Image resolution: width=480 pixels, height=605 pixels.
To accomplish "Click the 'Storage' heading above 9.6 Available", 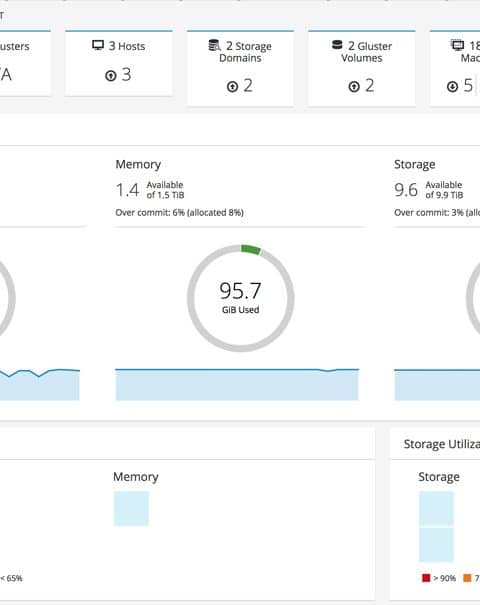I will pyautogui.click(x=415, y=164).
